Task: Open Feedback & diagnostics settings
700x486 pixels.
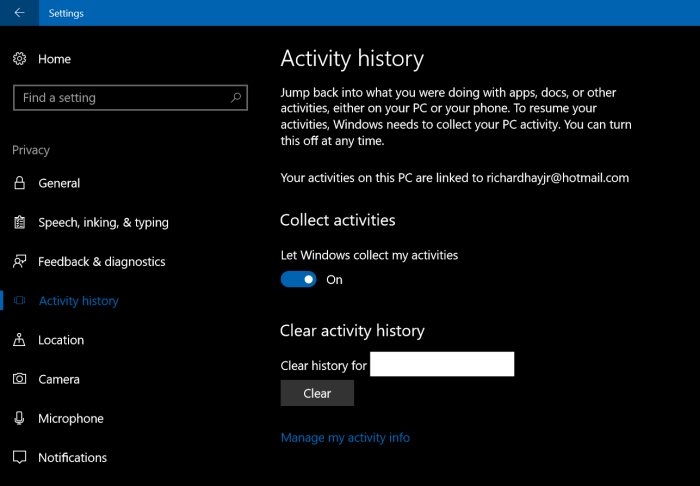Action: (102, 262)
